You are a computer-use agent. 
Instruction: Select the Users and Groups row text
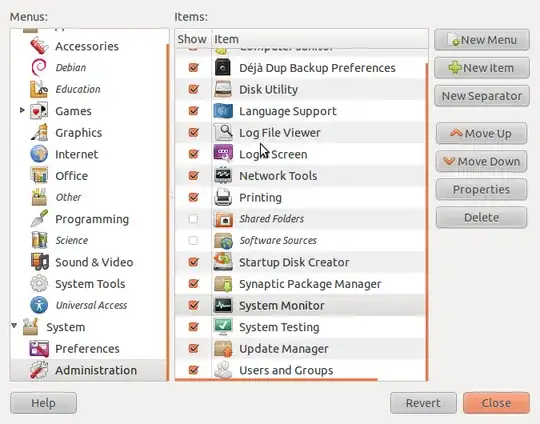[286, 371]
